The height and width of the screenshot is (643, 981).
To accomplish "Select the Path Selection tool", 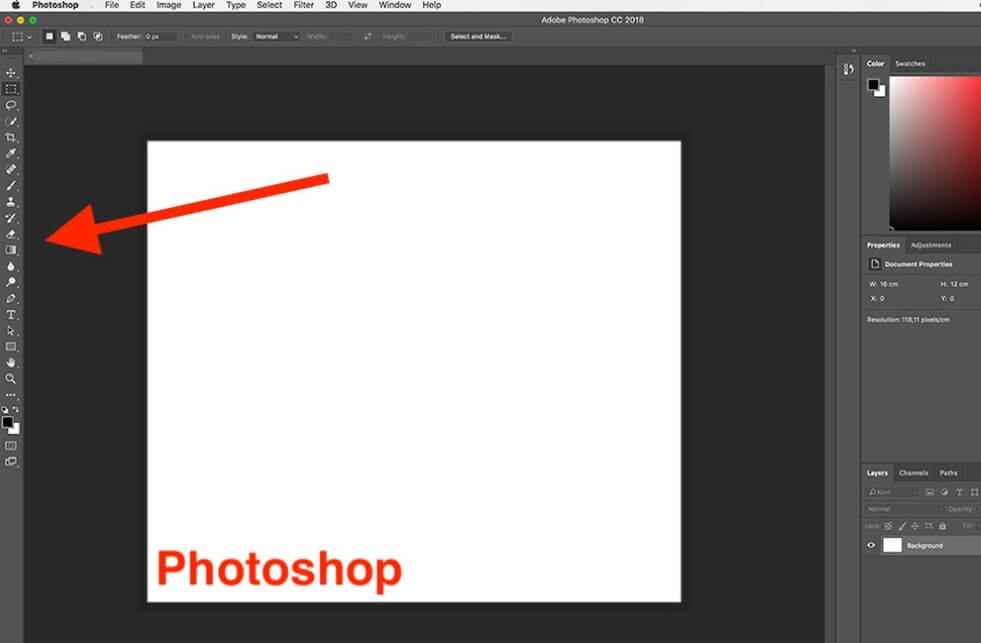I will [11, 331].
